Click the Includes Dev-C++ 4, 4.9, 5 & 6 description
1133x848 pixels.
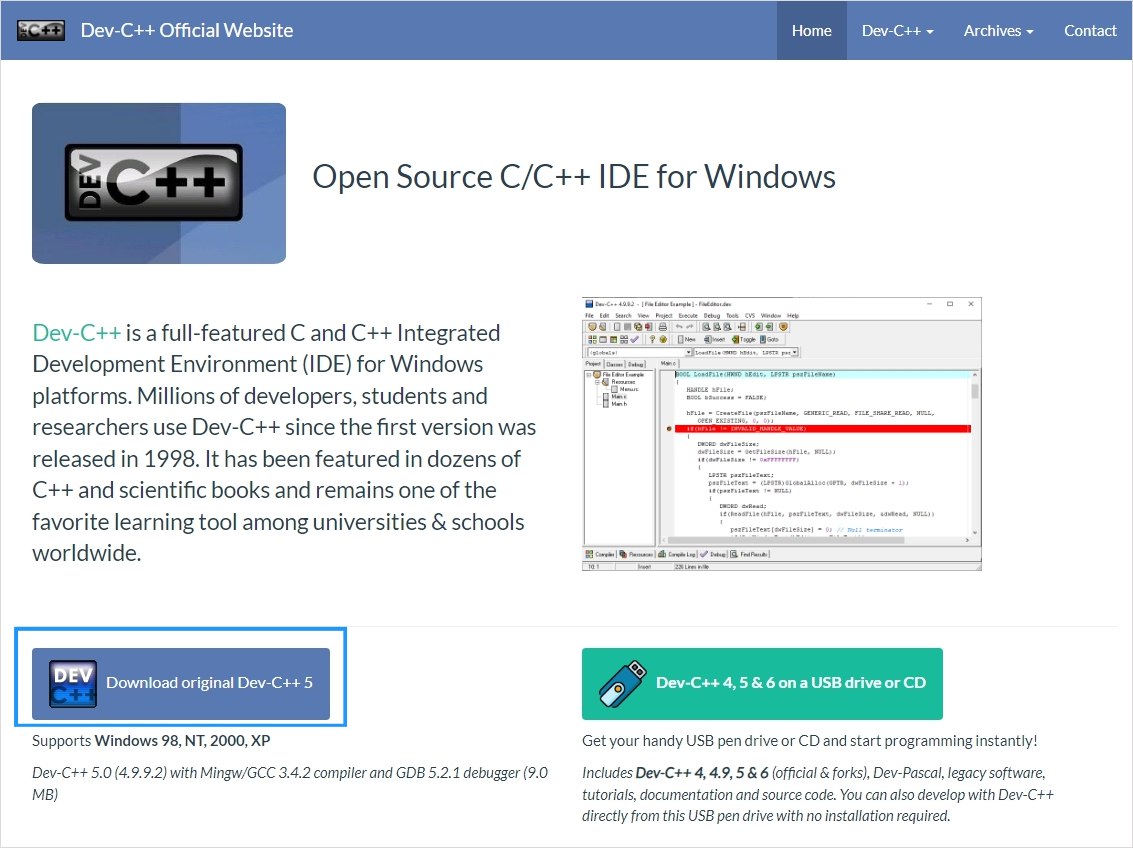(818, 794)
